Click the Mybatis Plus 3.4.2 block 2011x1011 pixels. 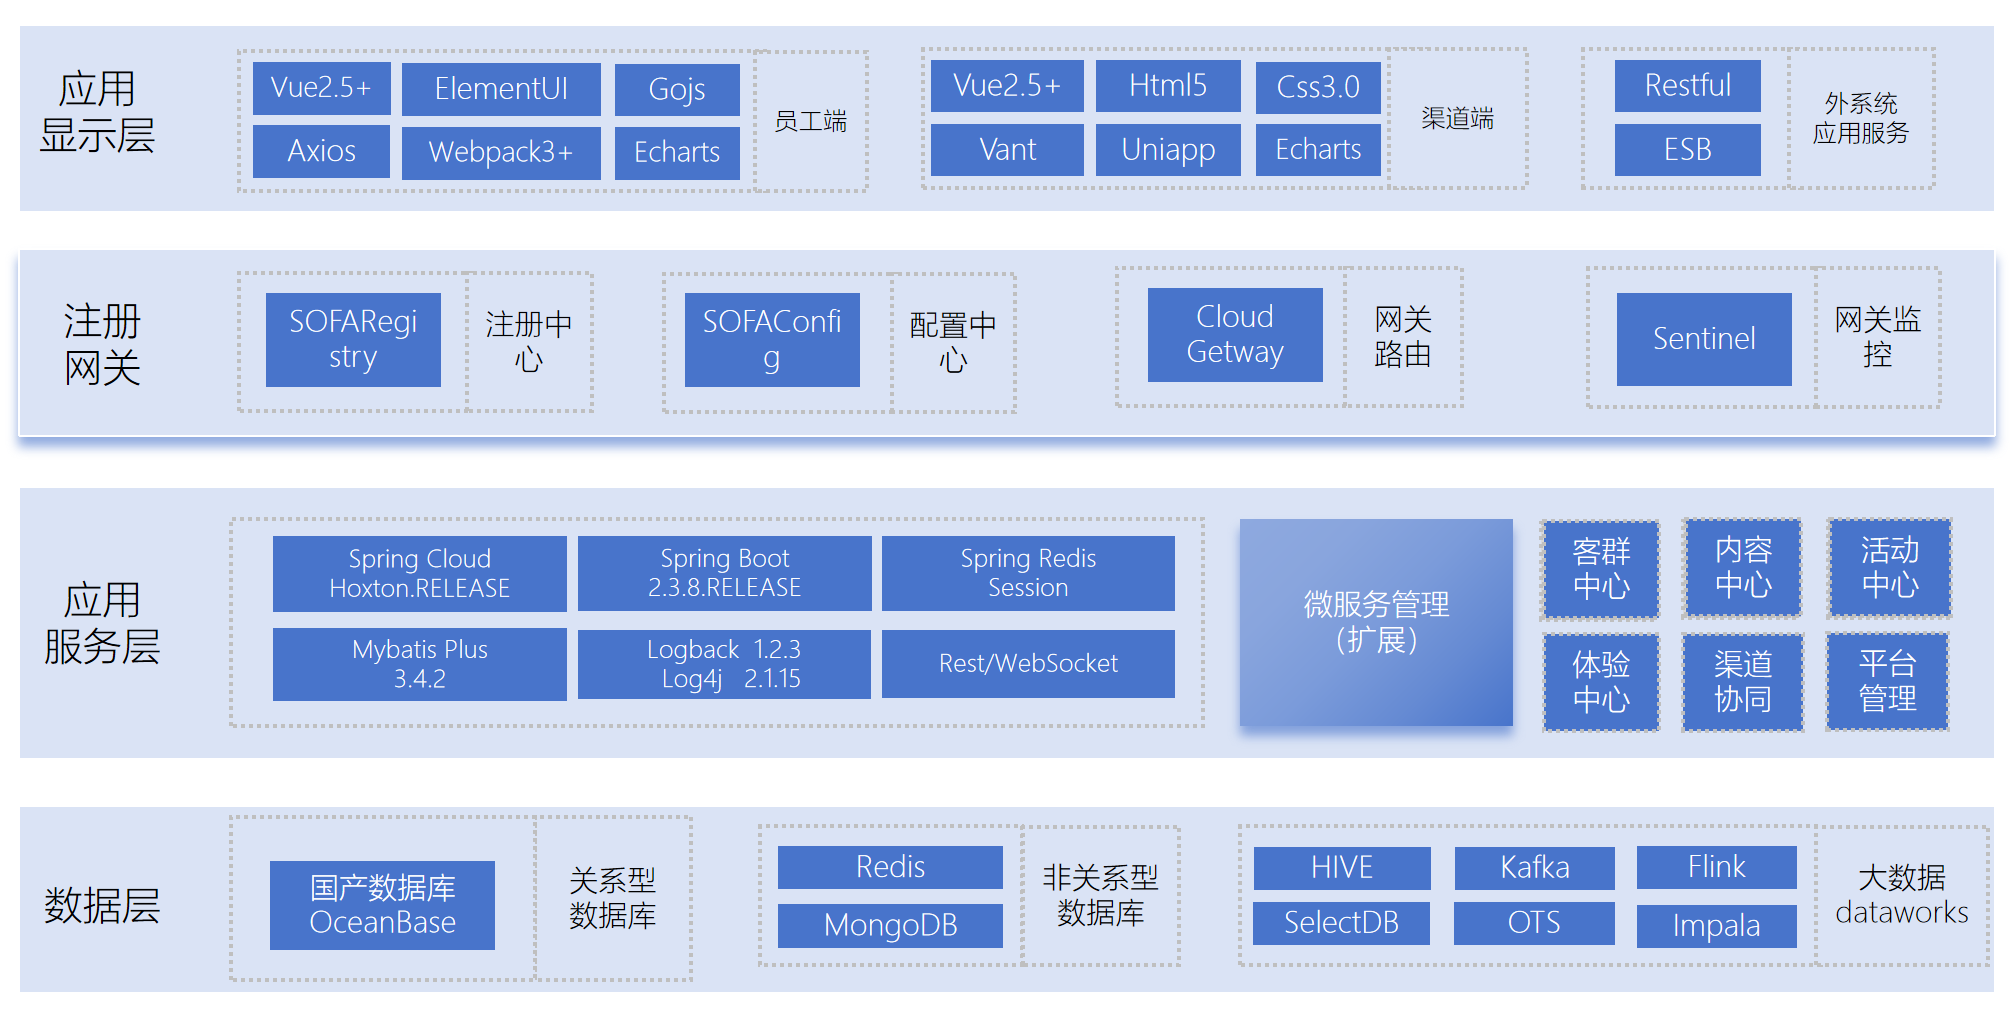[x=420, y=664]
